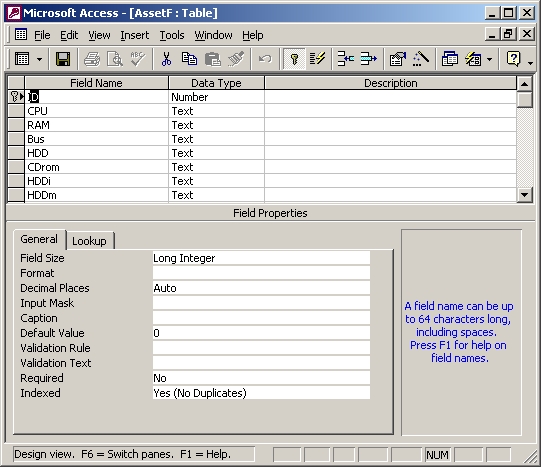Click the scroll down arrow of field grid
541x467 pixels.
point(524,195)
